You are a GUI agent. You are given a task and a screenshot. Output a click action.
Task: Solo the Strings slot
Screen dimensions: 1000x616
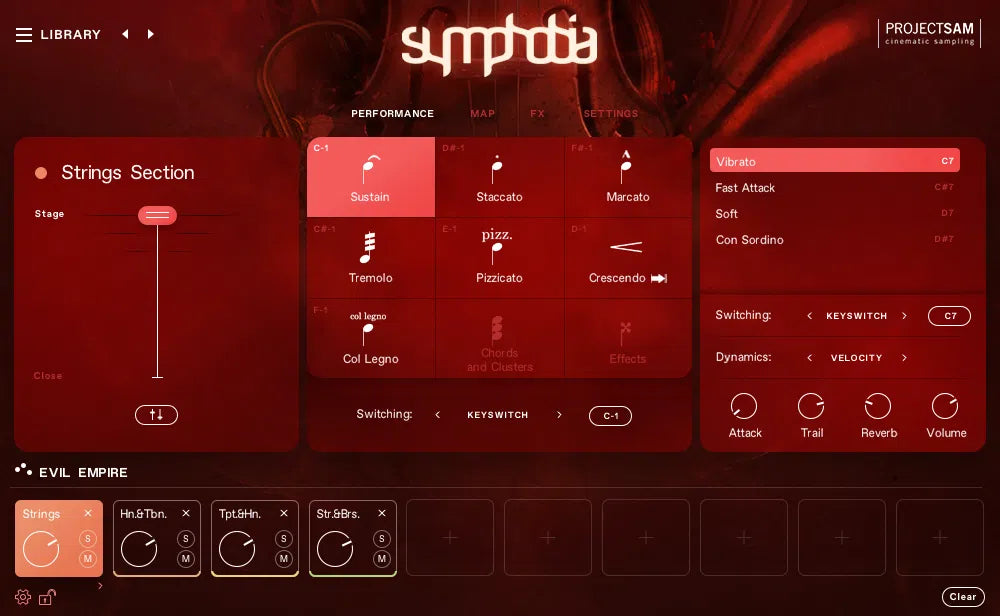87,538
